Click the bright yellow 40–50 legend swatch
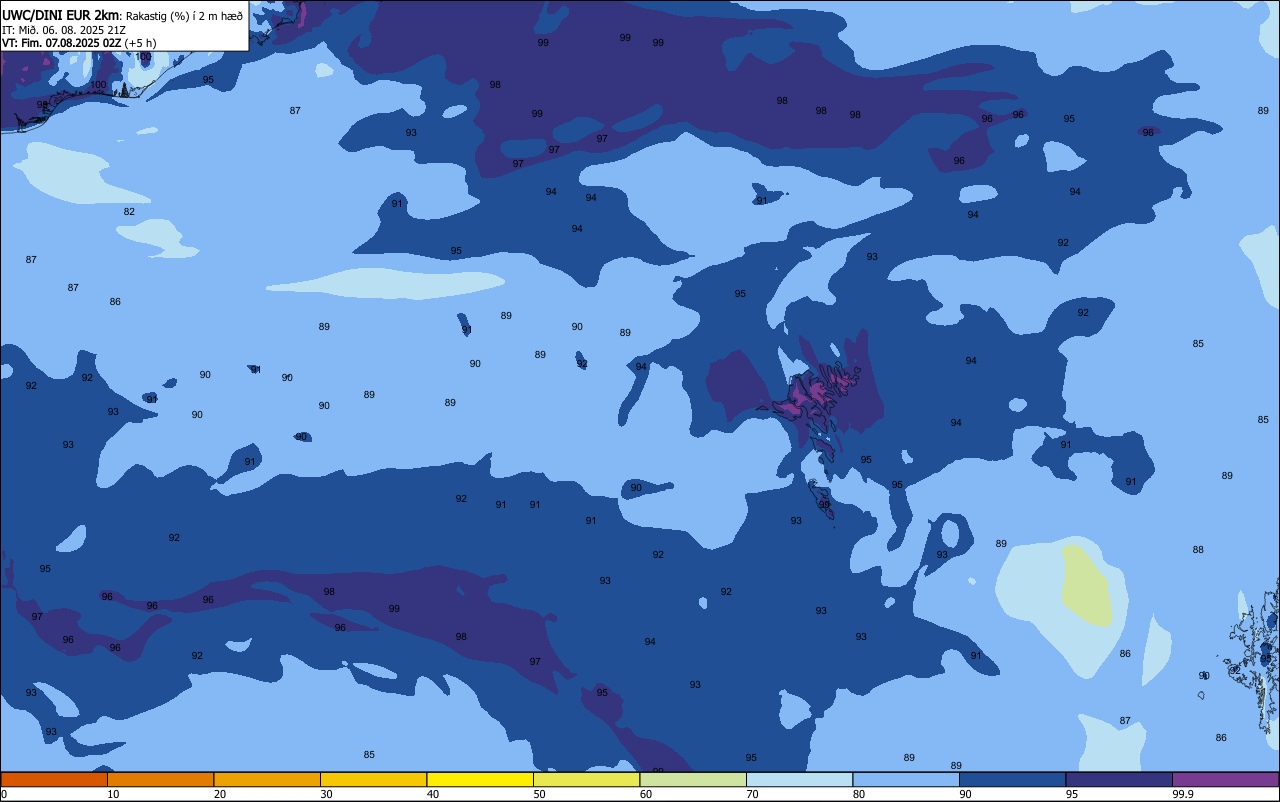 click(x=480, y=779)
